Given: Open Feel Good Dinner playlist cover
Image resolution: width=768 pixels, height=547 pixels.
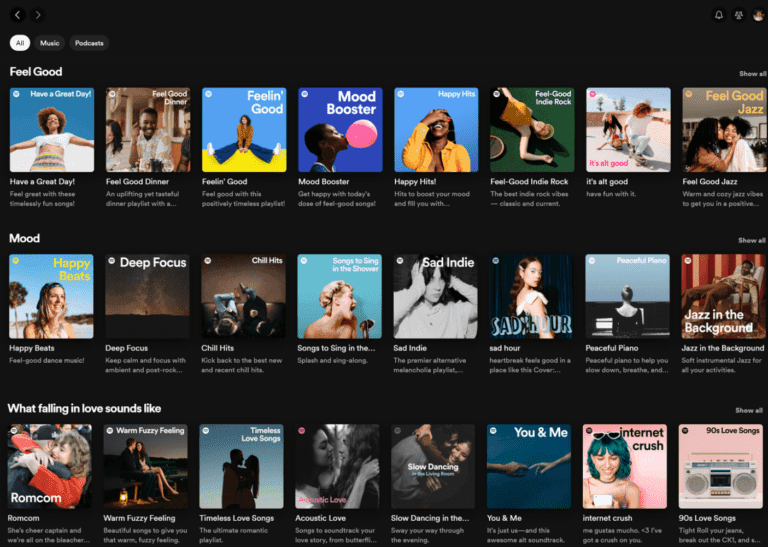Looking at the screenshot, I should [148, 130].
